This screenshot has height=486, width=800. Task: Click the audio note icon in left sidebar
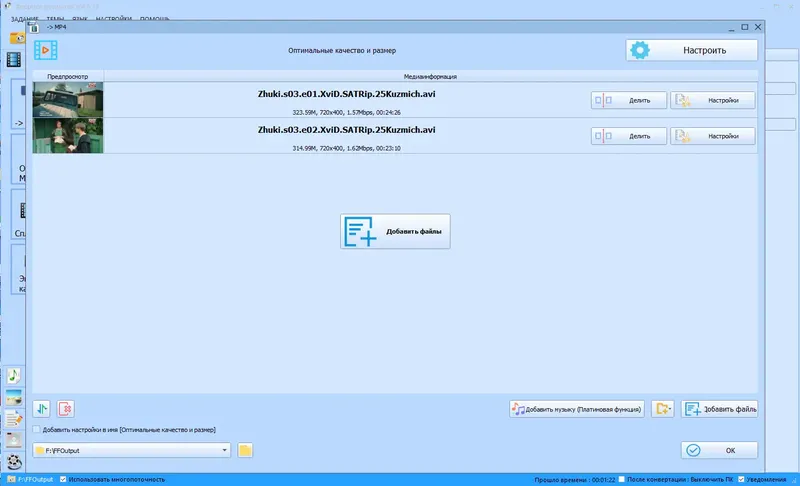click(14, 376)
